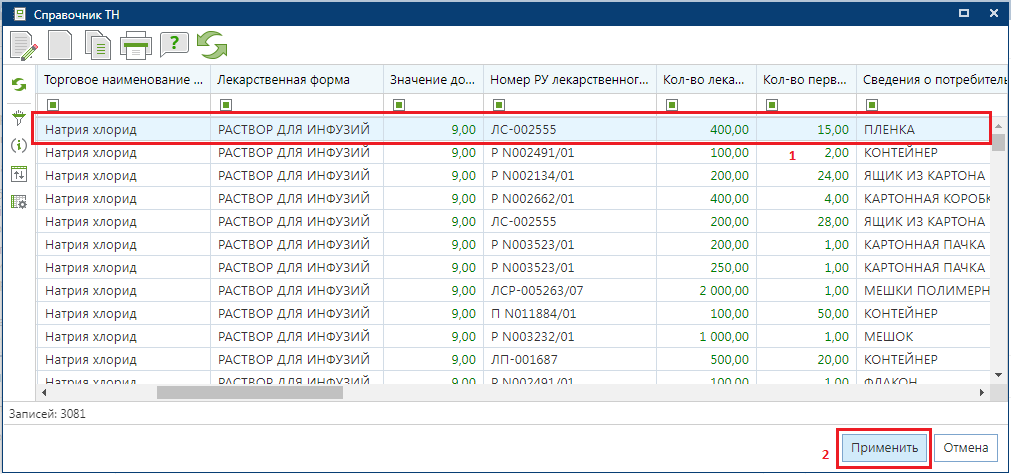Sort by Кол-во перв... column header
1011x474 pixels.
(x=806, y=80)
